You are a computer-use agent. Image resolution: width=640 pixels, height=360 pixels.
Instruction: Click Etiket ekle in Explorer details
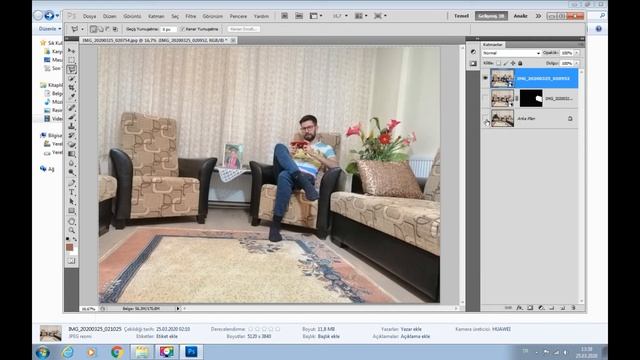point(167,337)
